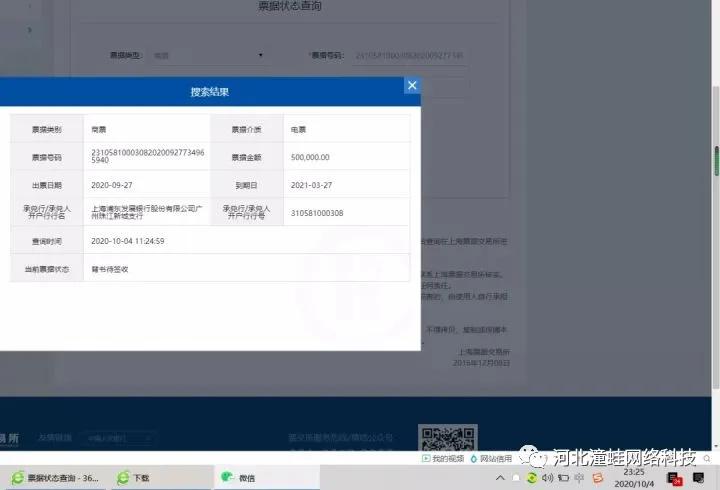The height and width of the screenshot is (490, 720).
Task: Open the Windows action center icon
Action: 698,478
